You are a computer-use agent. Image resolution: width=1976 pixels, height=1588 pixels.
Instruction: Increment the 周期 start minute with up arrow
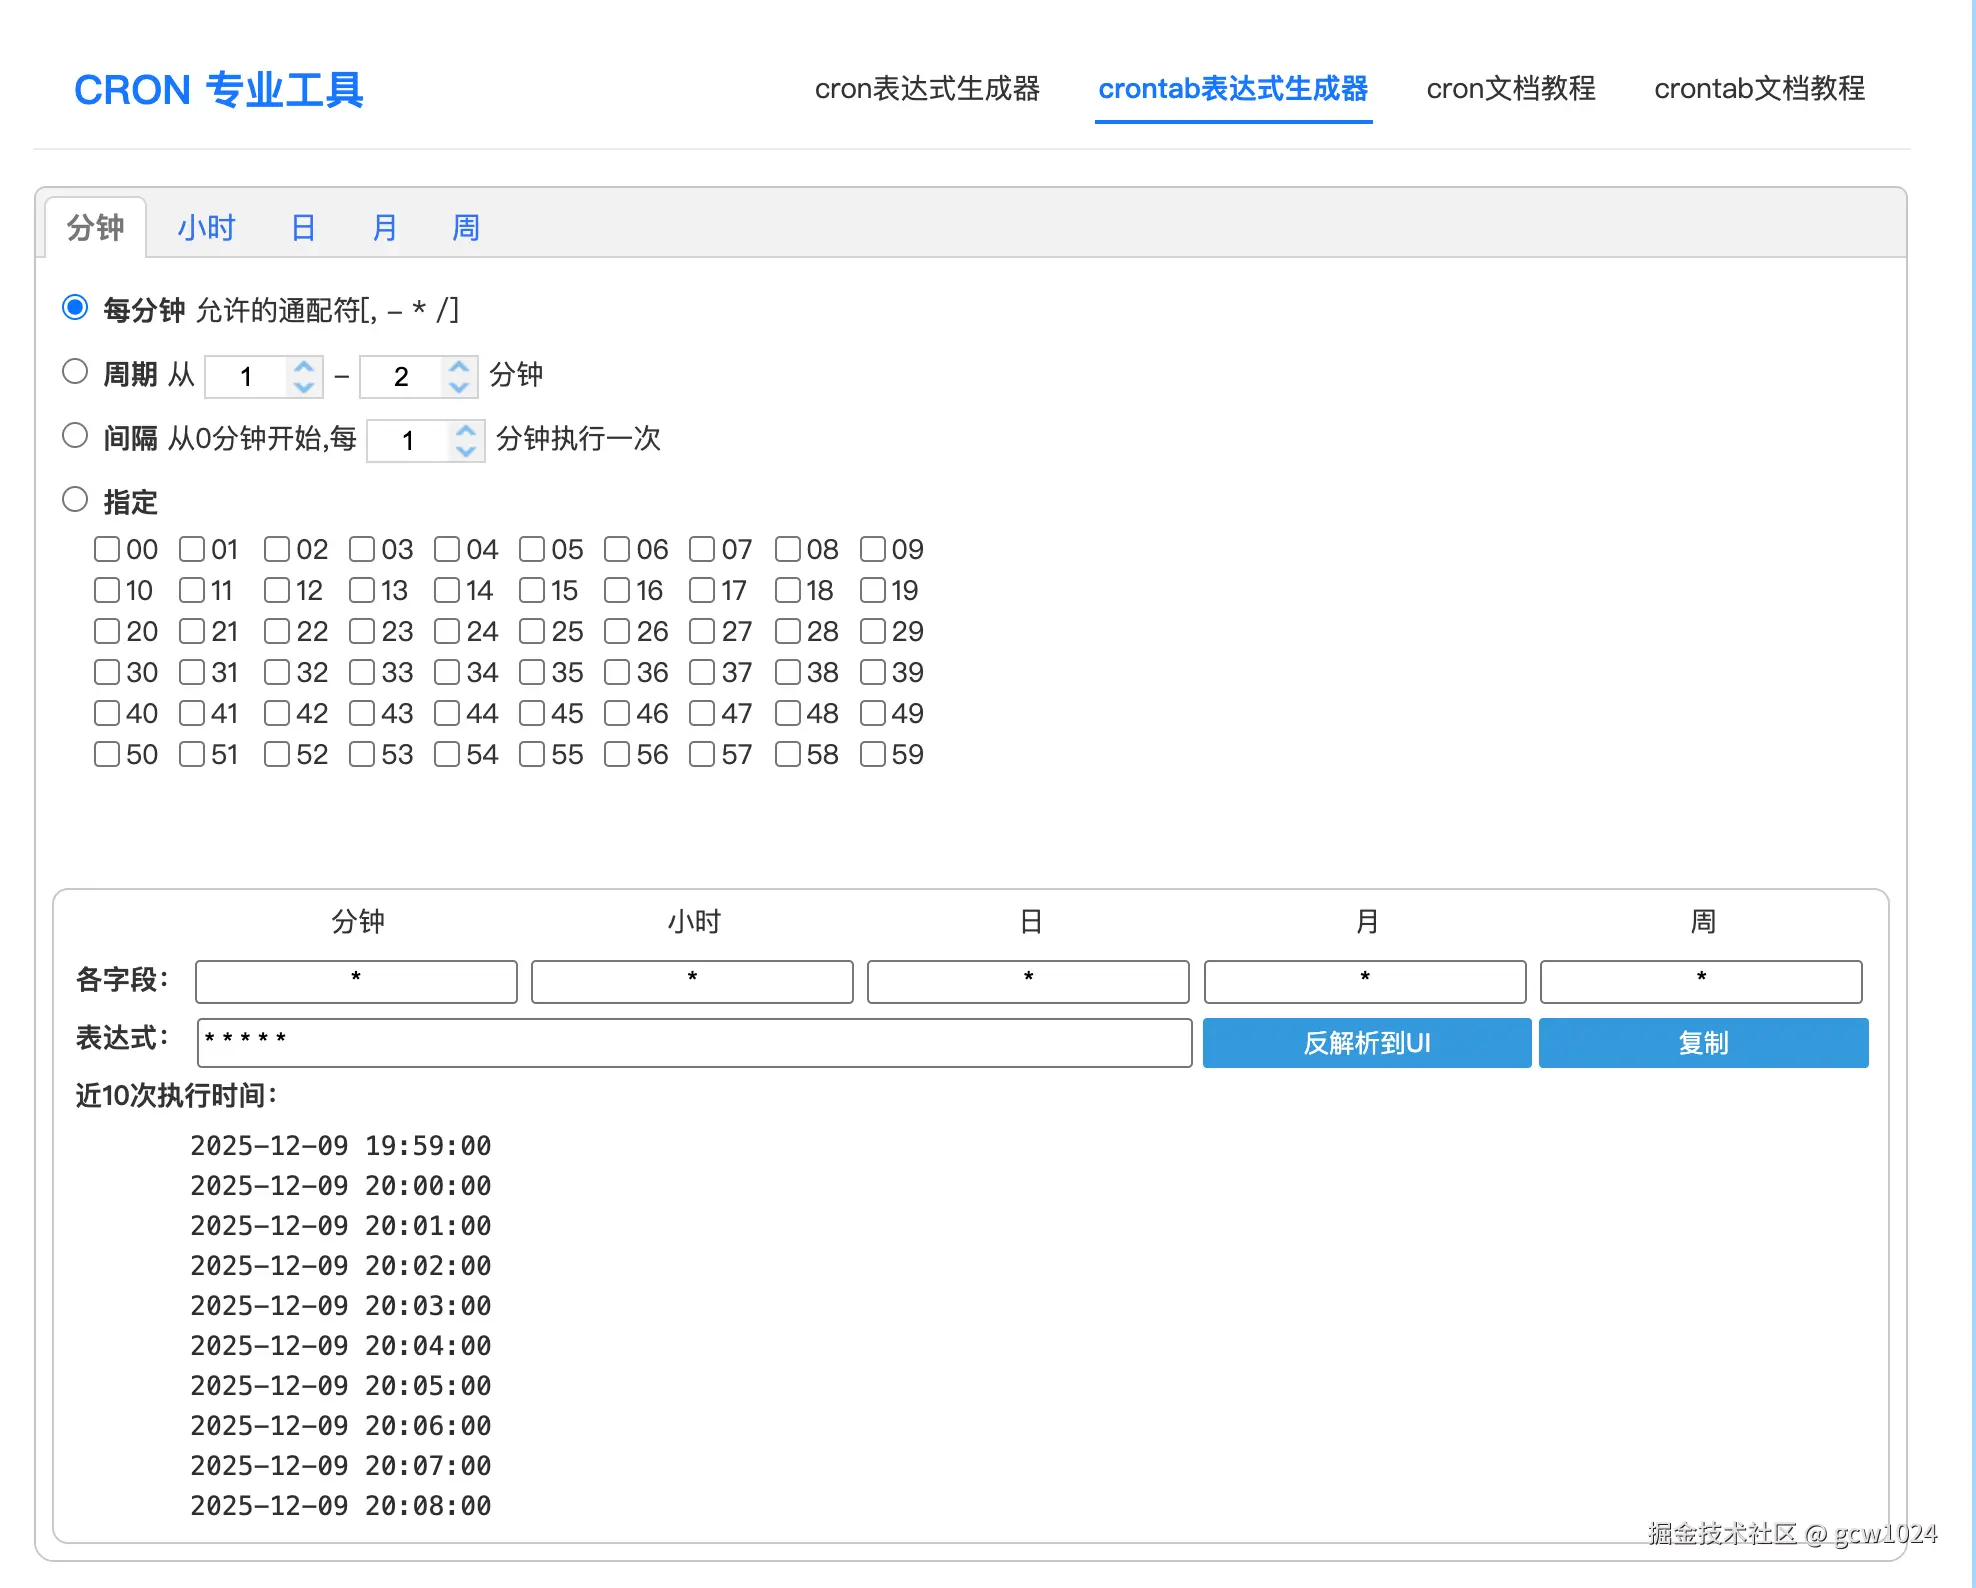tap(302, 366)
